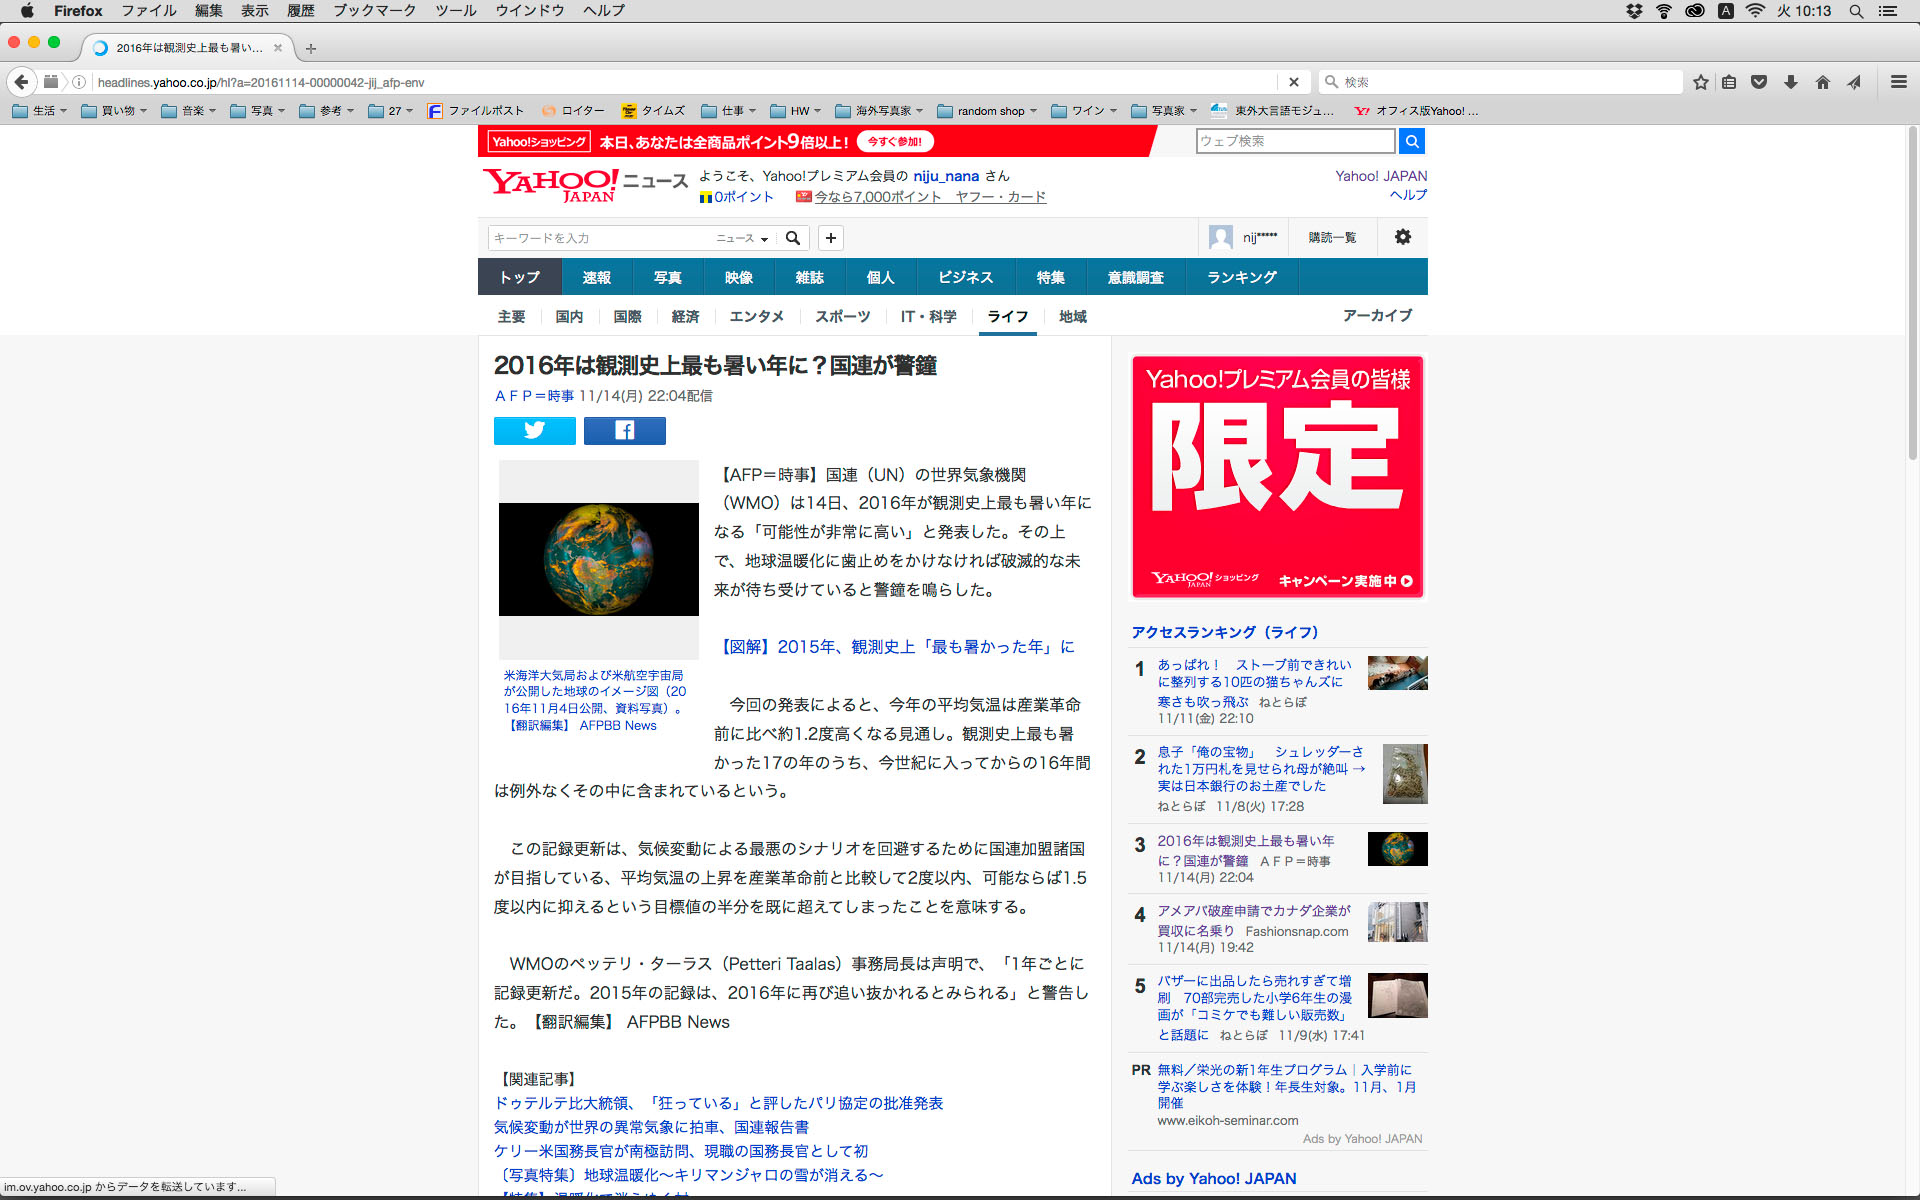
Task: Open the Pocket save icon
Action: pos(1759,82)
